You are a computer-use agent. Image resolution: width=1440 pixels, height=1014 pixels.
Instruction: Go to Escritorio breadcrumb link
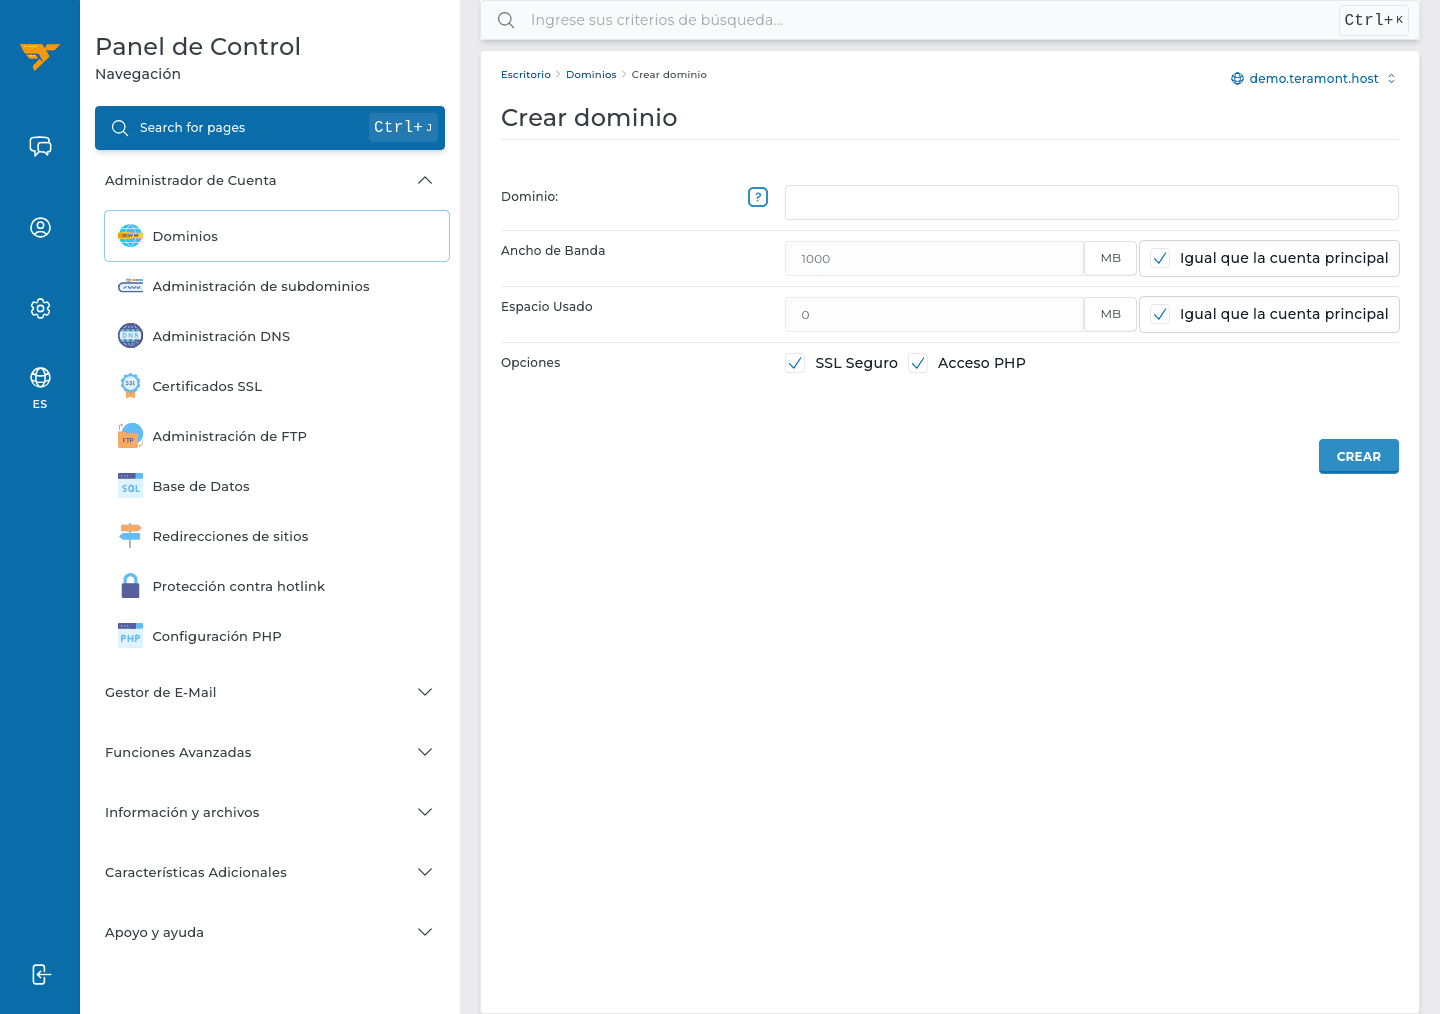(526, 75)
